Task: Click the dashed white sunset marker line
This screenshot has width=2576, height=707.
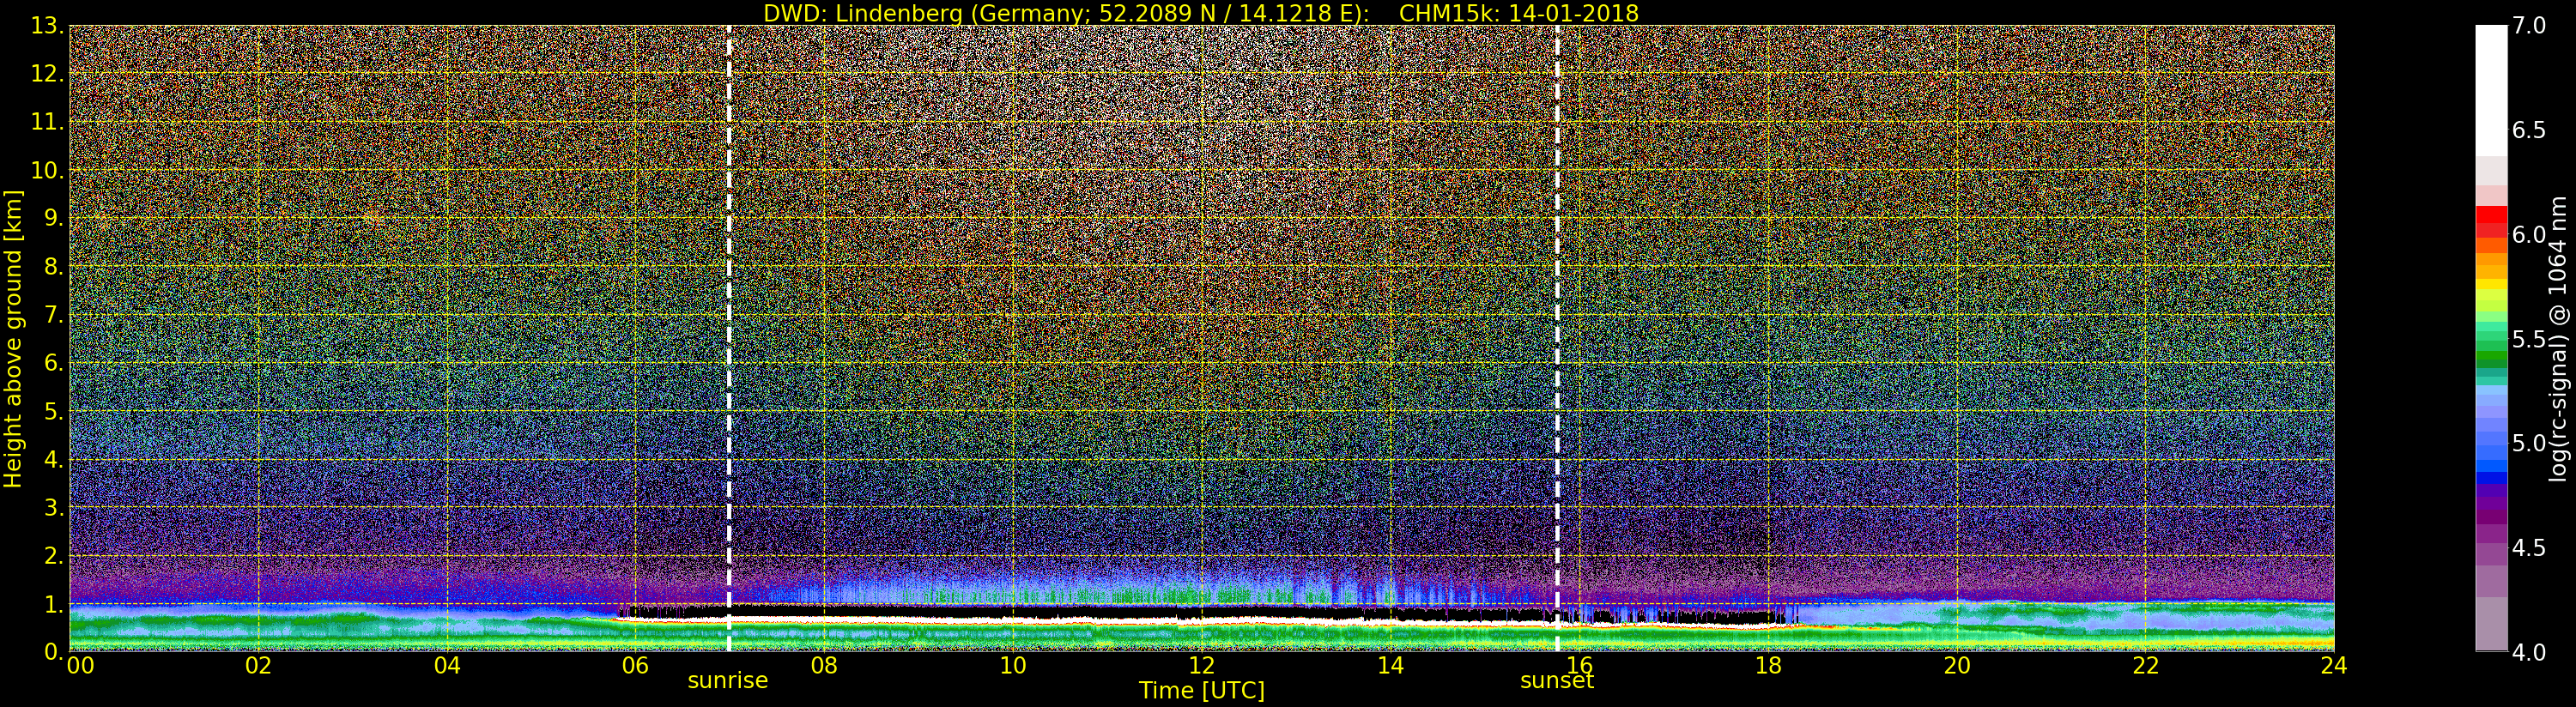Action: click(1557, 338)
